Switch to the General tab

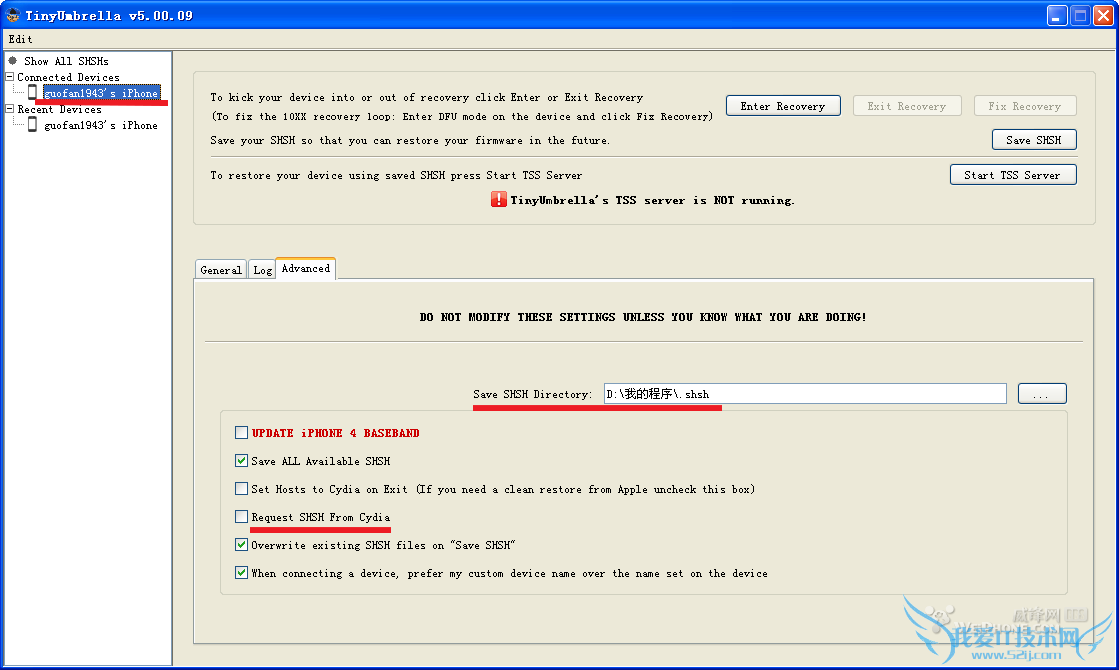click(221, 270)
